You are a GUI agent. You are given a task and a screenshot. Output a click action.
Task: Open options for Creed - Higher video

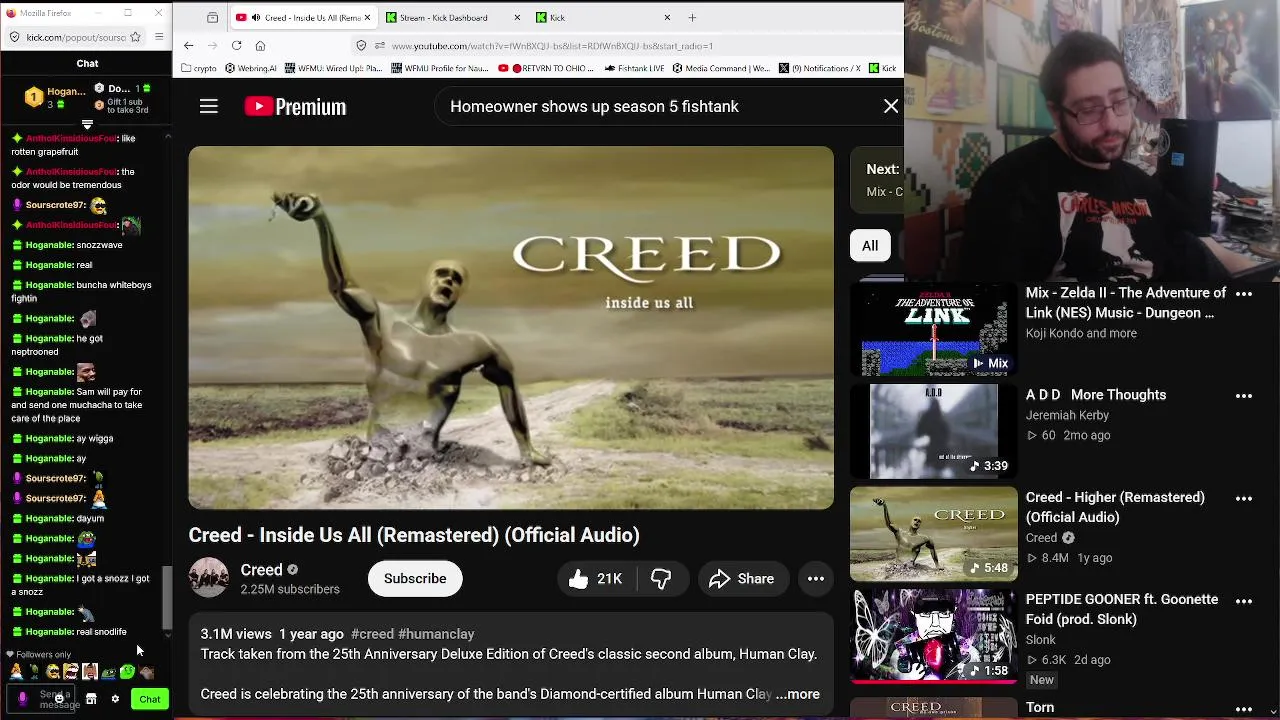tap(1244, 498)
